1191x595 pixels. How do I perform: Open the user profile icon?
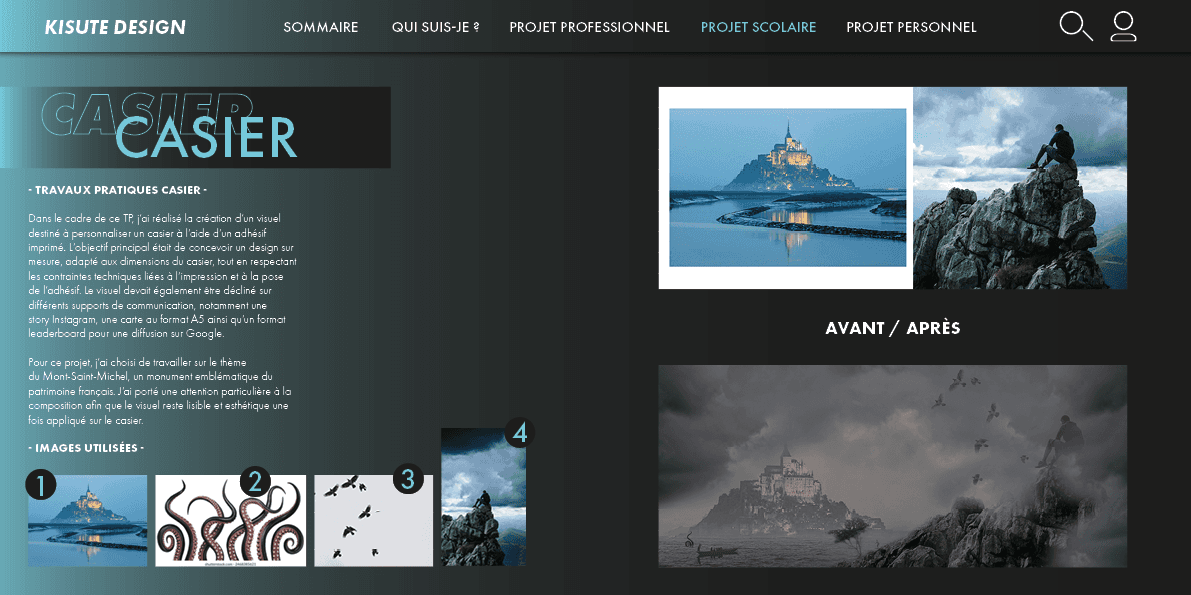click(1123, 27)
